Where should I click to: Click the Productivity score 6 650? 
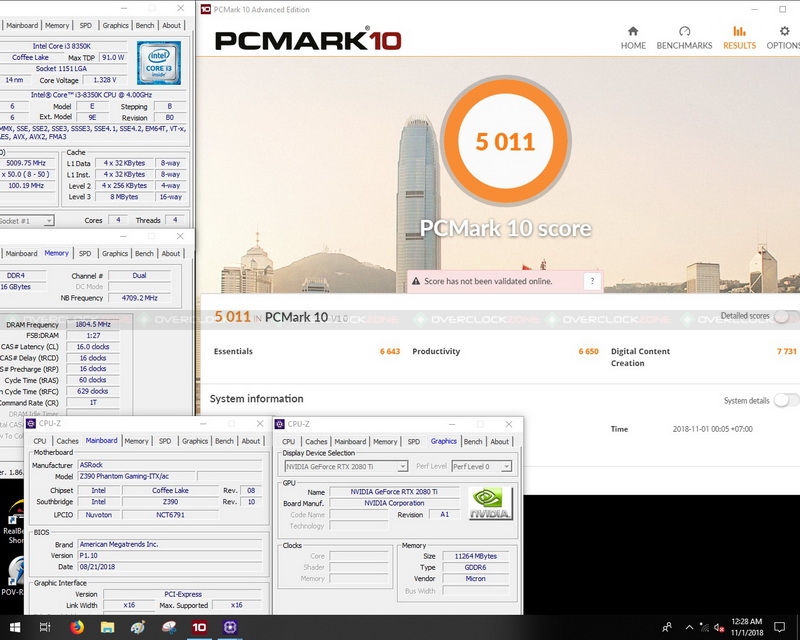point(588,351)
